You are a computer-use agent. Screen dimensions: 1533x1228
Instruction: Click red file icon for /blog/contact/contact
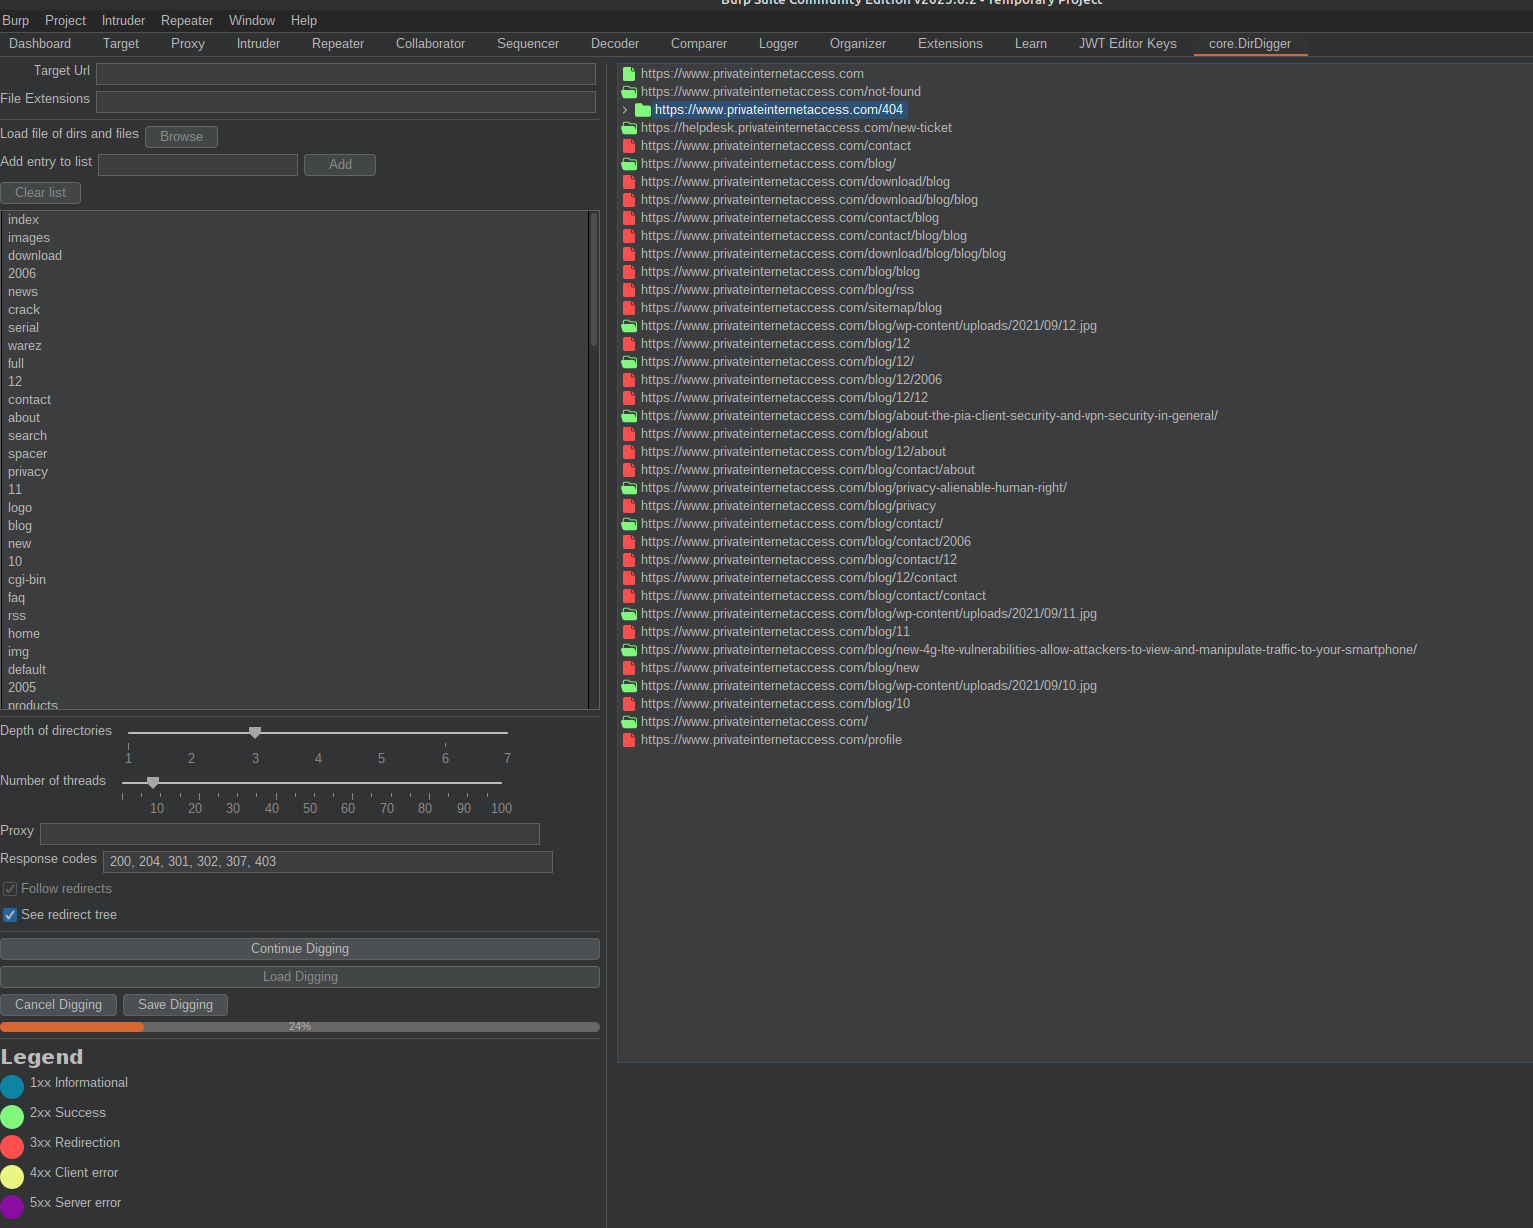(x=629, y=596)
